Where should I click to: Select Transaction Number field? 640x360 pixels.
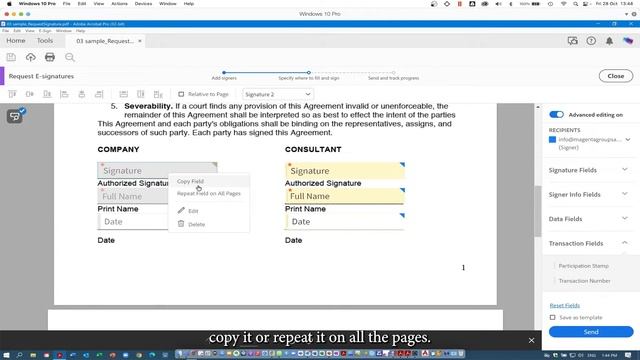click(x=584, y=281)
